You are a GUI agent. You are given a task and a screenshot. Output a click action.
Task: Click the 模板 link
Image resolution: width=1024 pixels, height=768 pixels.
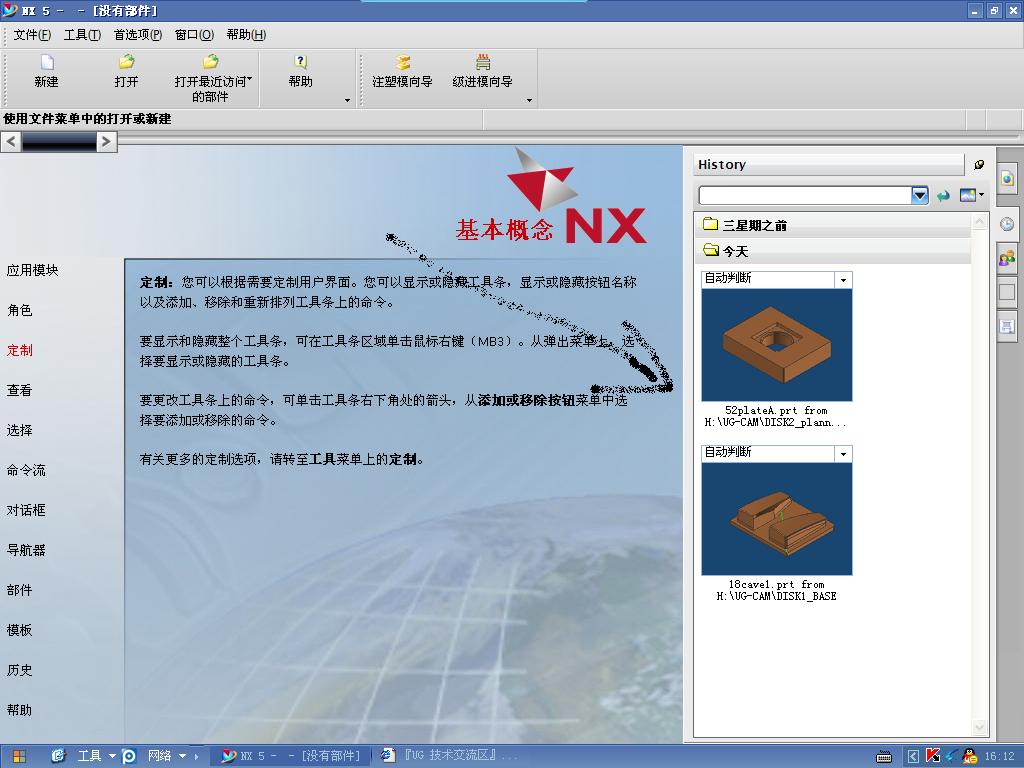click(x=20, y=630)
